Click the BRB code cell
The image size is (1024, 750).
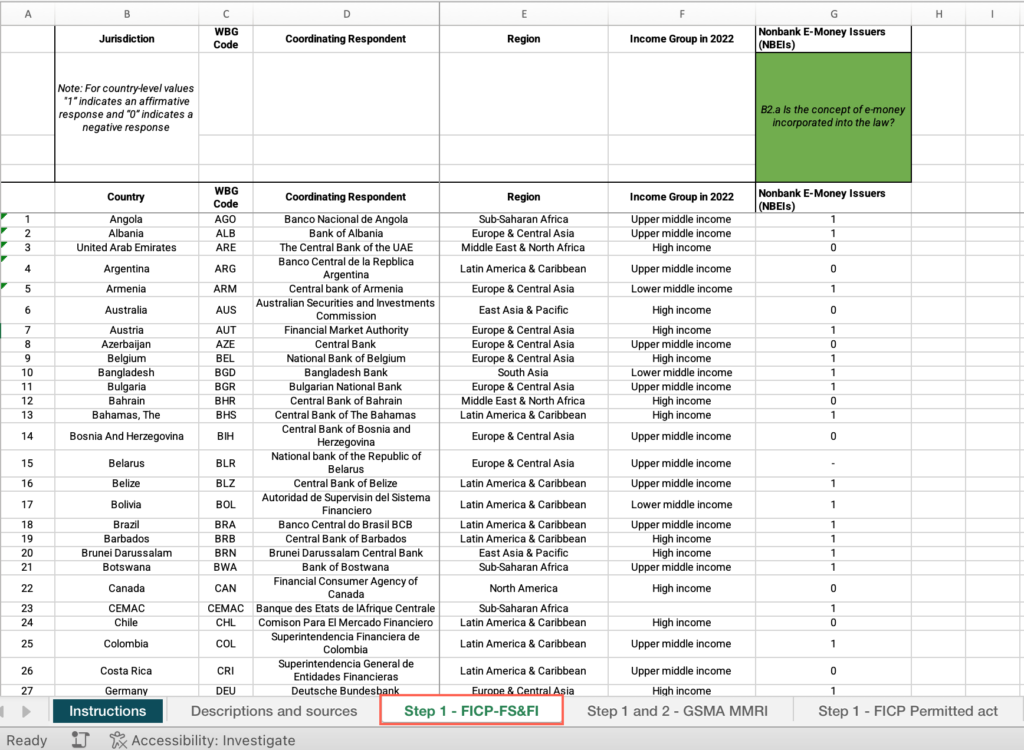coord(225,539)
